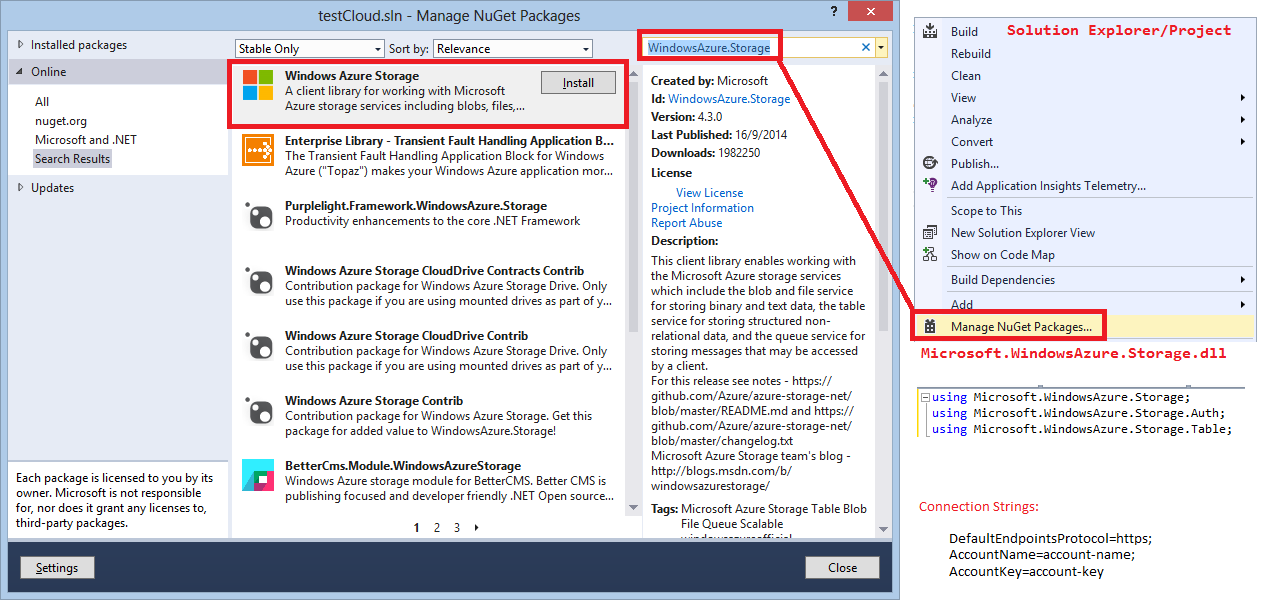Install the Windows Azure Storage package

pos(578,83)
